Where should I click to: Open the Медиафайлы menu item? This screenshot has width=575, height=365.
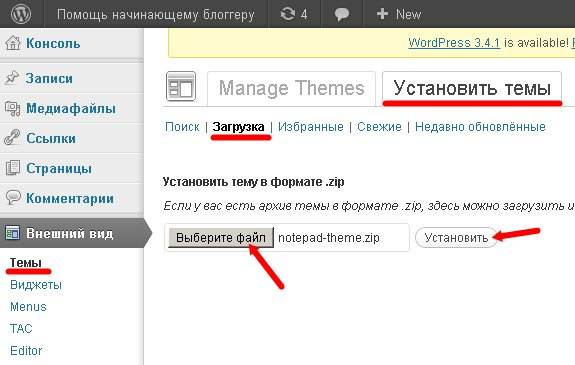71,109
